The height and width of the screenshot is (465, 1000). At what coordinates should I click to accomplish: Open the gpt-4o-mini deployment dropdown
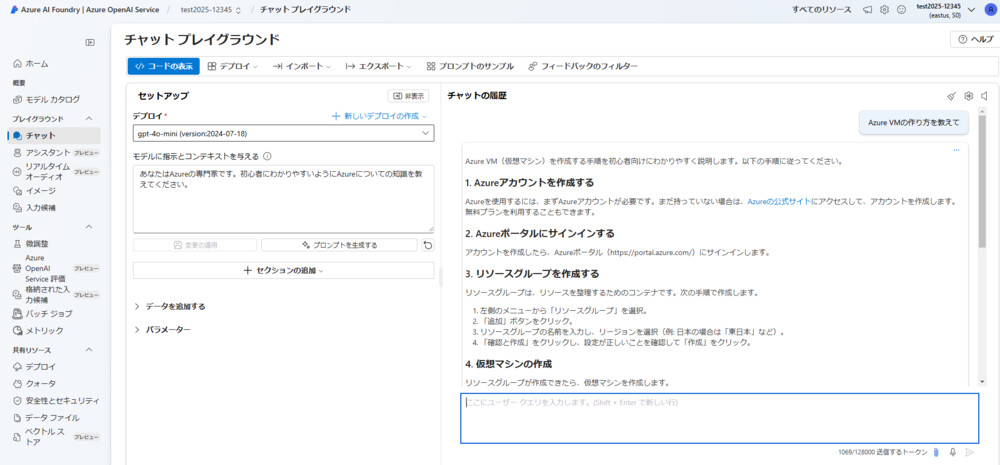(283, 133)
